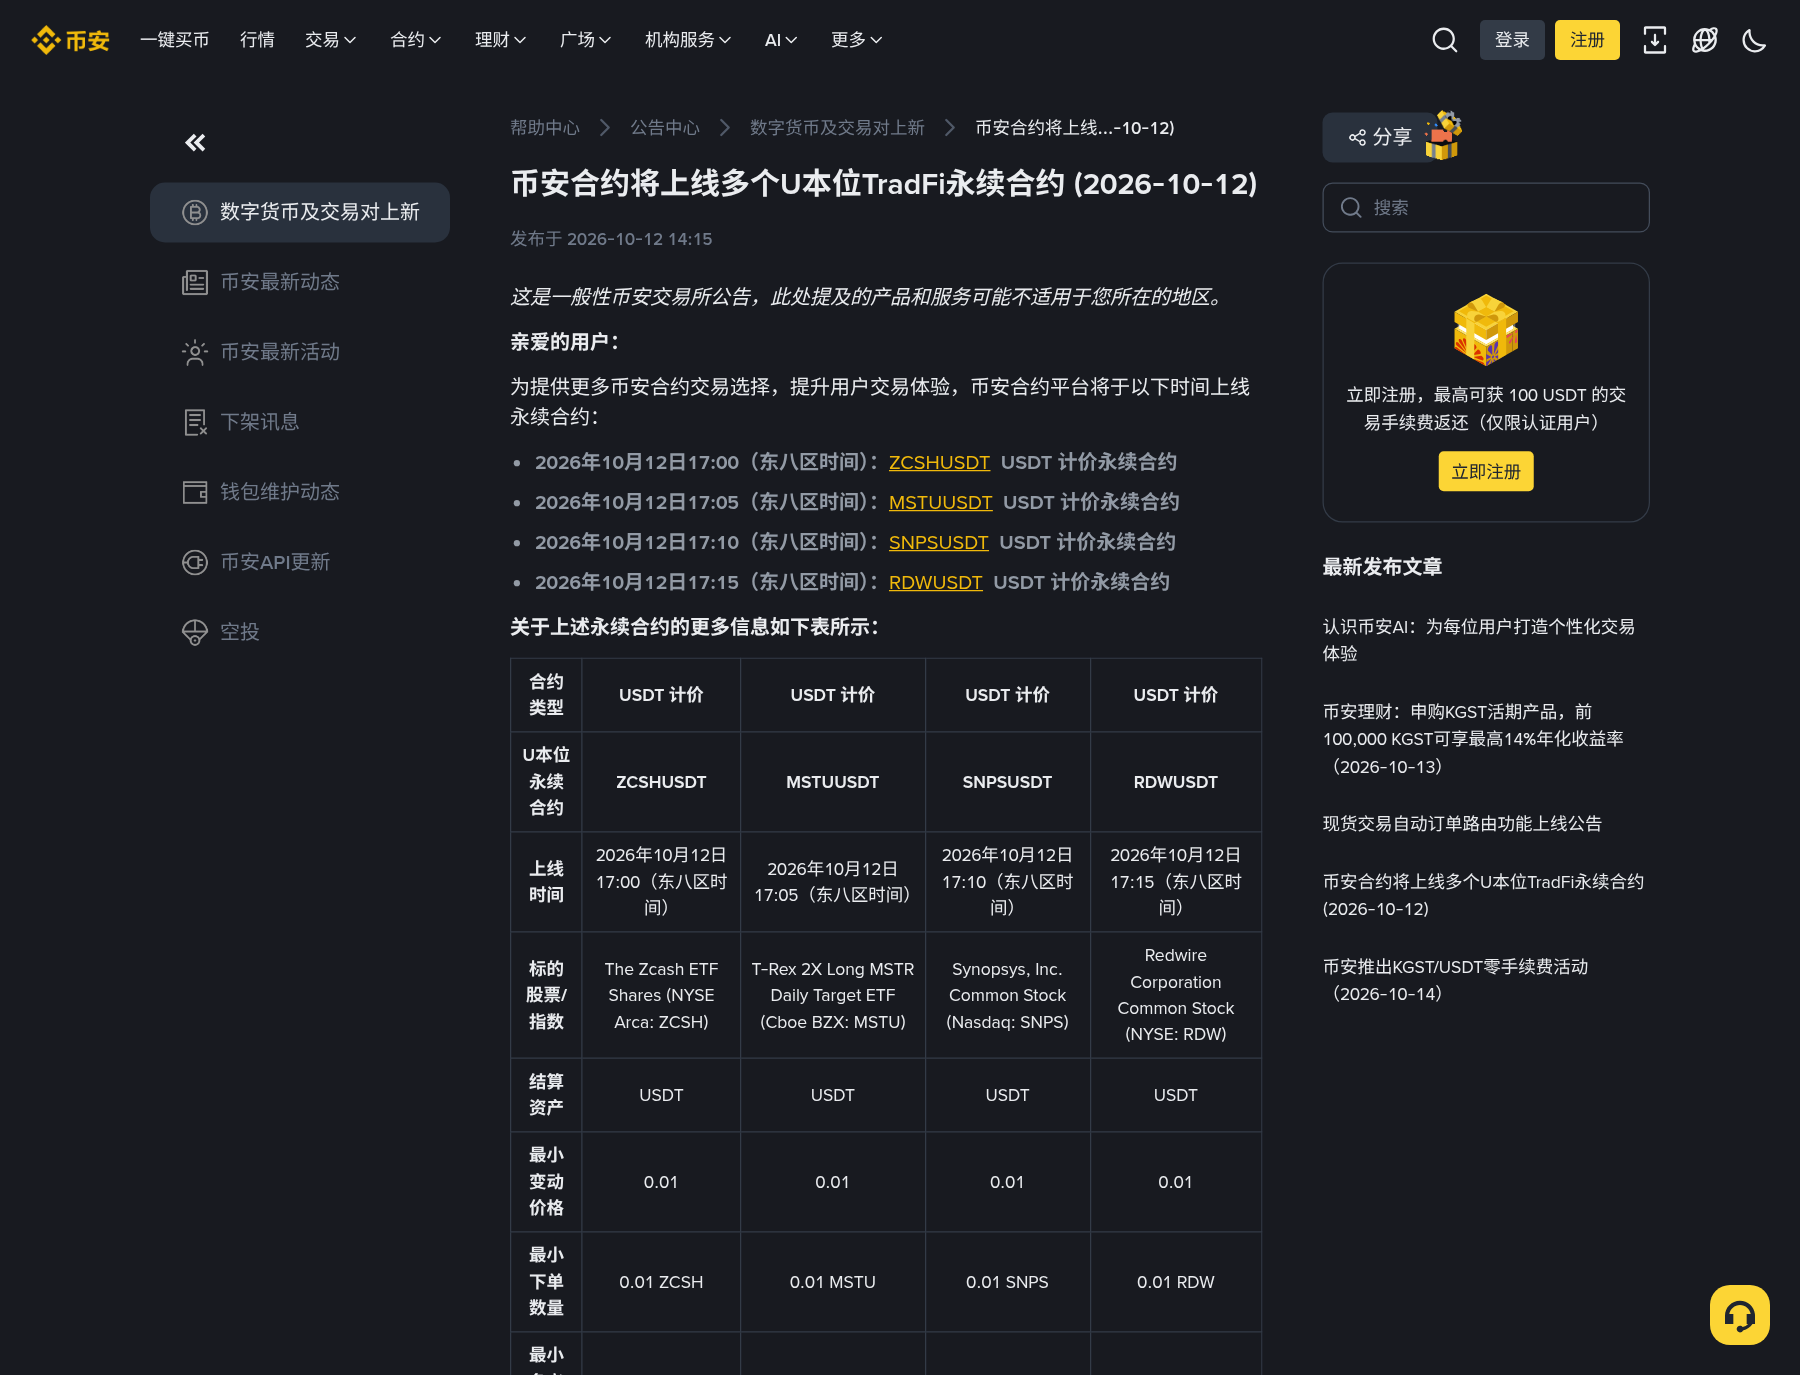Viewport: 1800px width, 1375px height.
Task: Click the Binance logo in header
Action: 70,40
